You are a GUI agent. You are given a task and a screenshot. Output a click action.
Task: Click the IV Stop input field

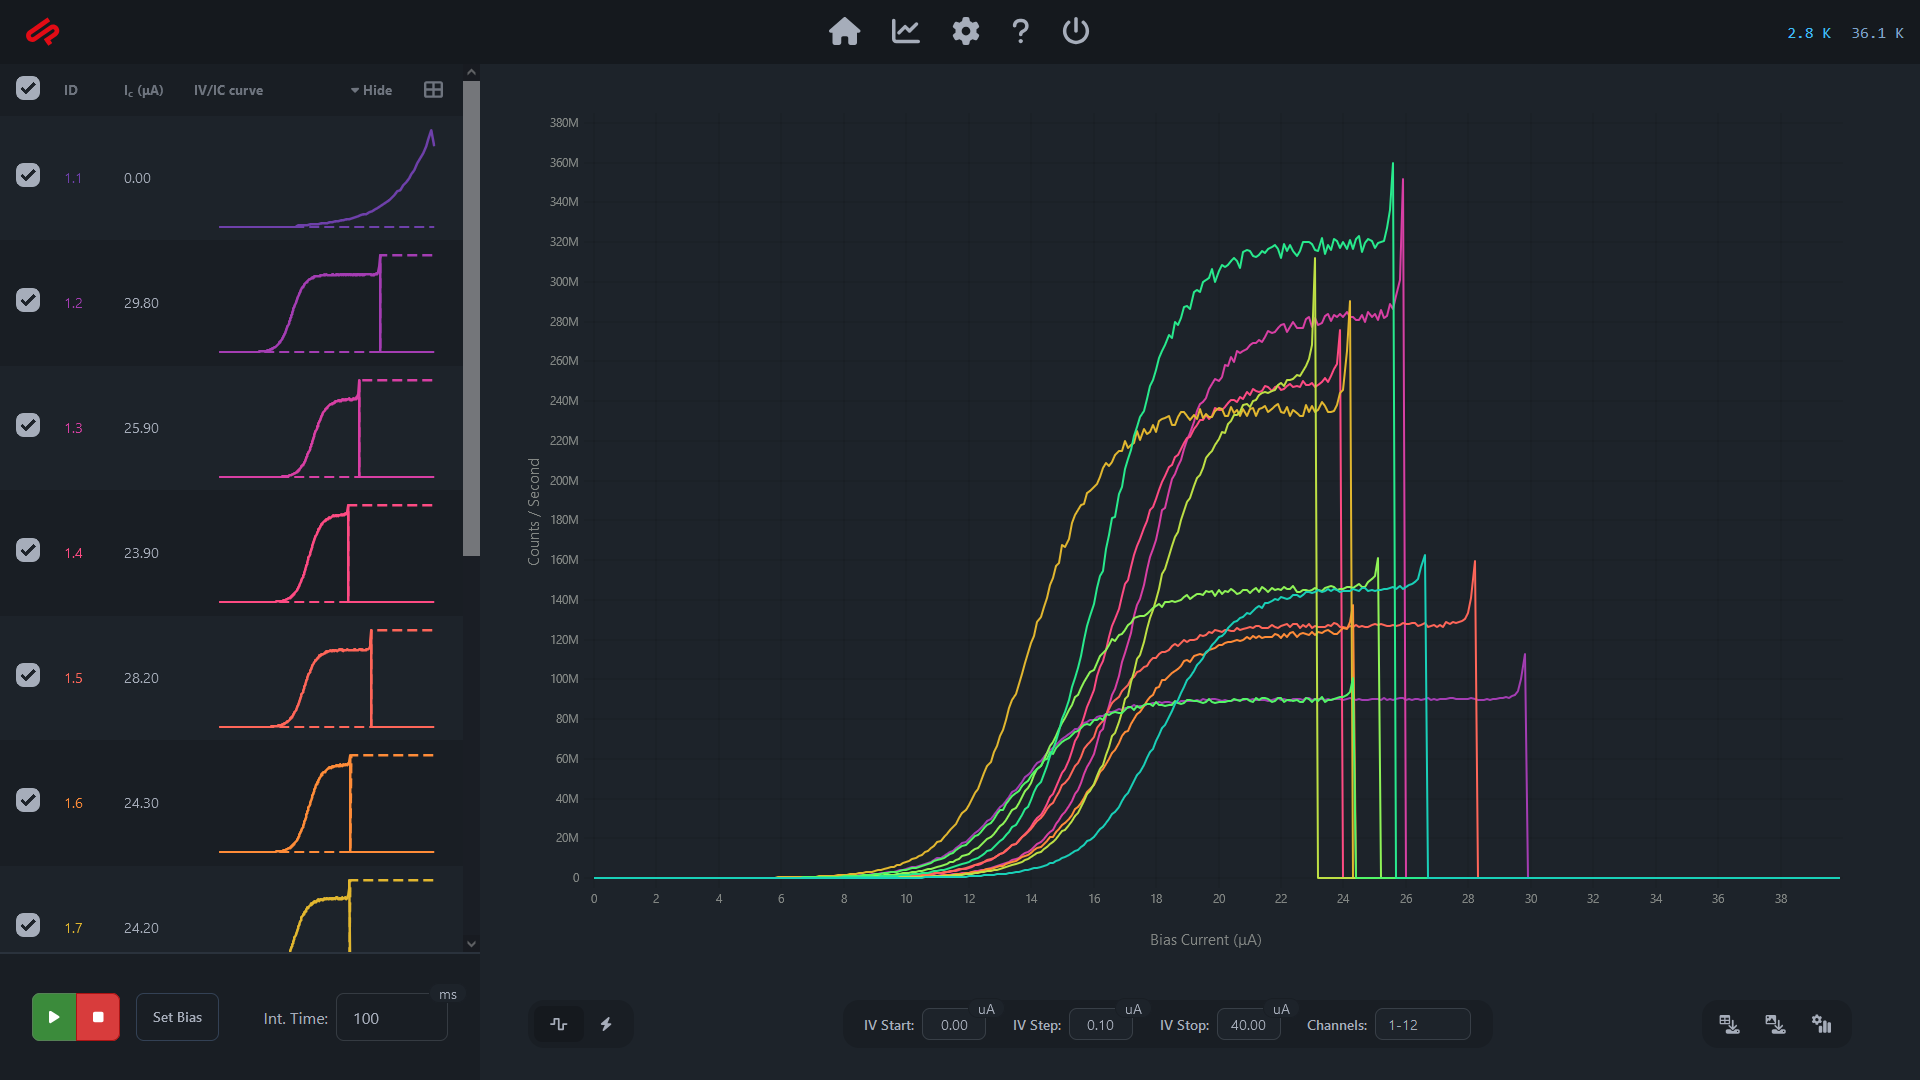pyautogui.click(x=1248, y=1025)
